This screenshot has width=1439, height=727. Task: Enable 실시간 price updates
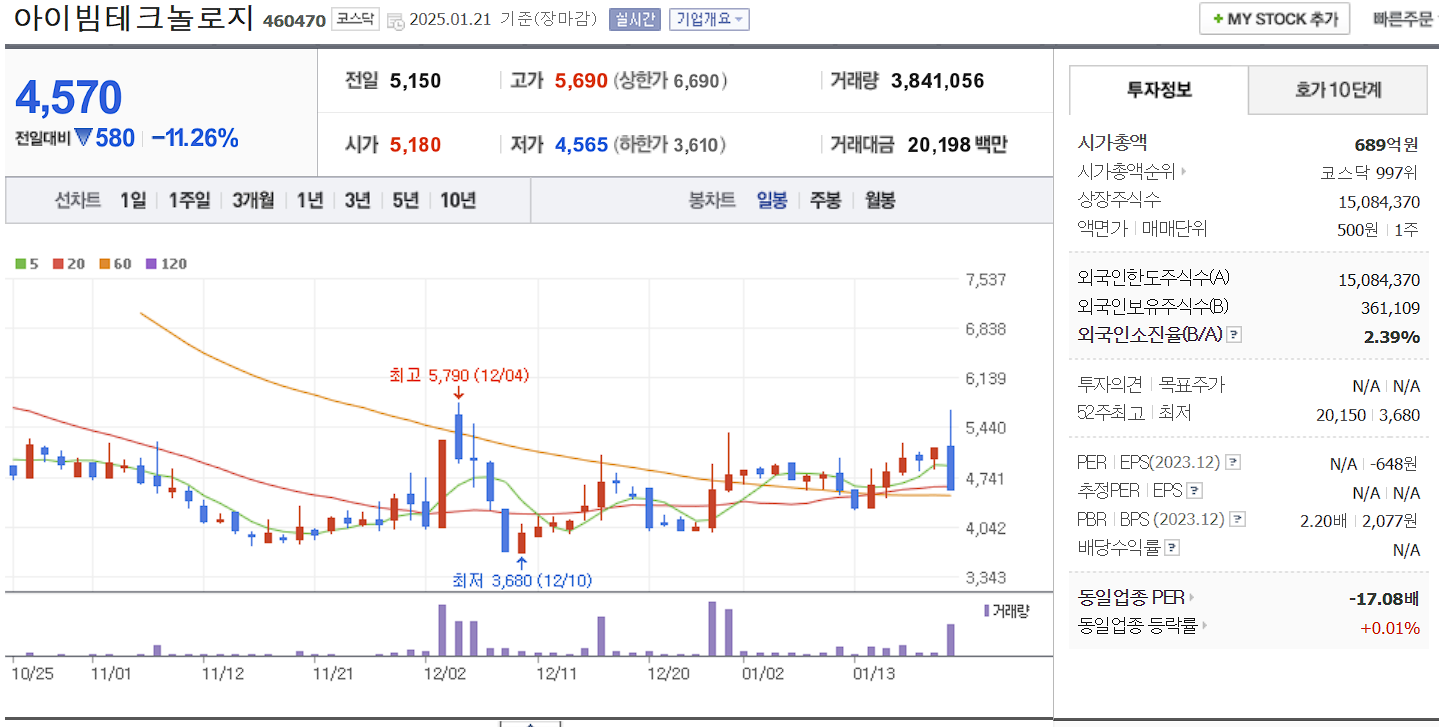pos(634,18)
